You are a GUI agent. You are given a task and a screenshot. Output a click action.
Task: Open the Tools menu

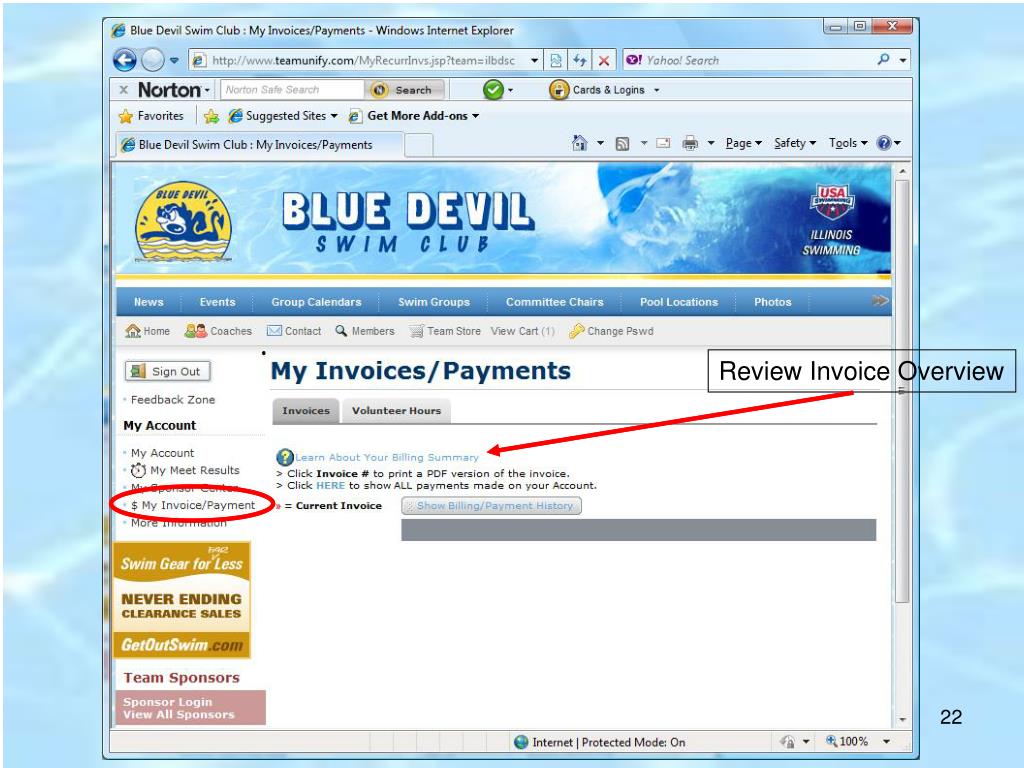point(848,143)
